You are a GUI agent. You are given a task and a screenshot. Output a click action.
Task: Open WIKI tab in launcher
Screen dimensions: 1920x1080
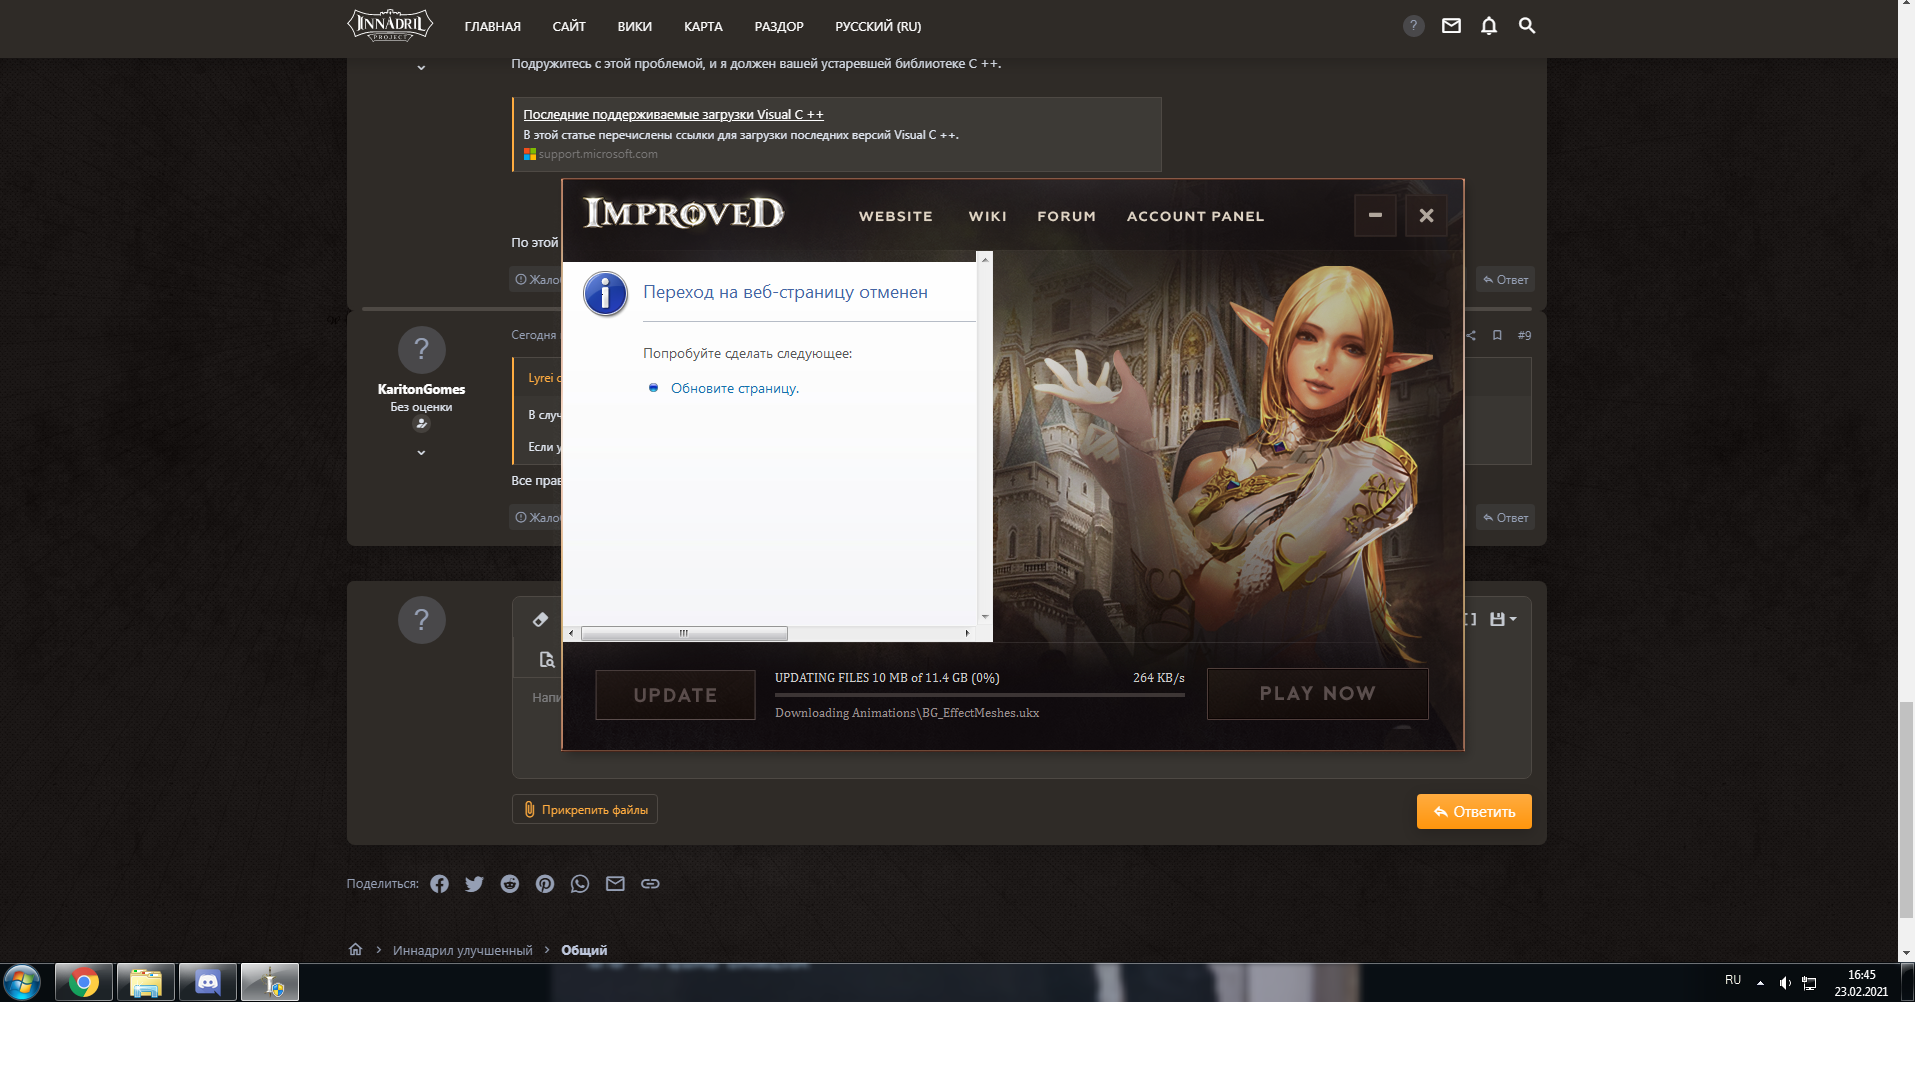click(987, 216)
